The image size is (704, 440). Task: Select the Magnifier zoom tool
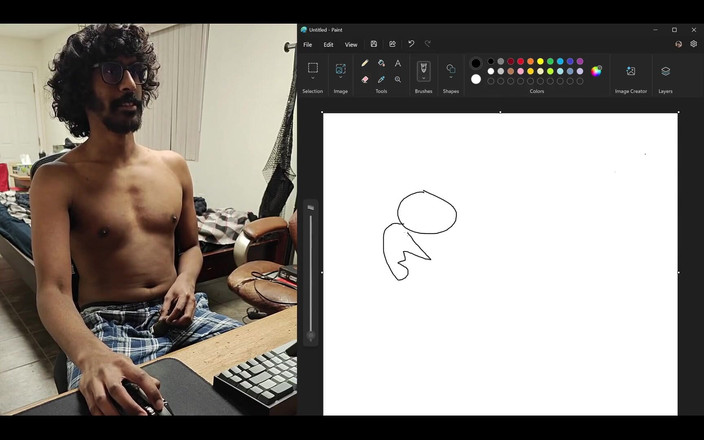(398, 79)
